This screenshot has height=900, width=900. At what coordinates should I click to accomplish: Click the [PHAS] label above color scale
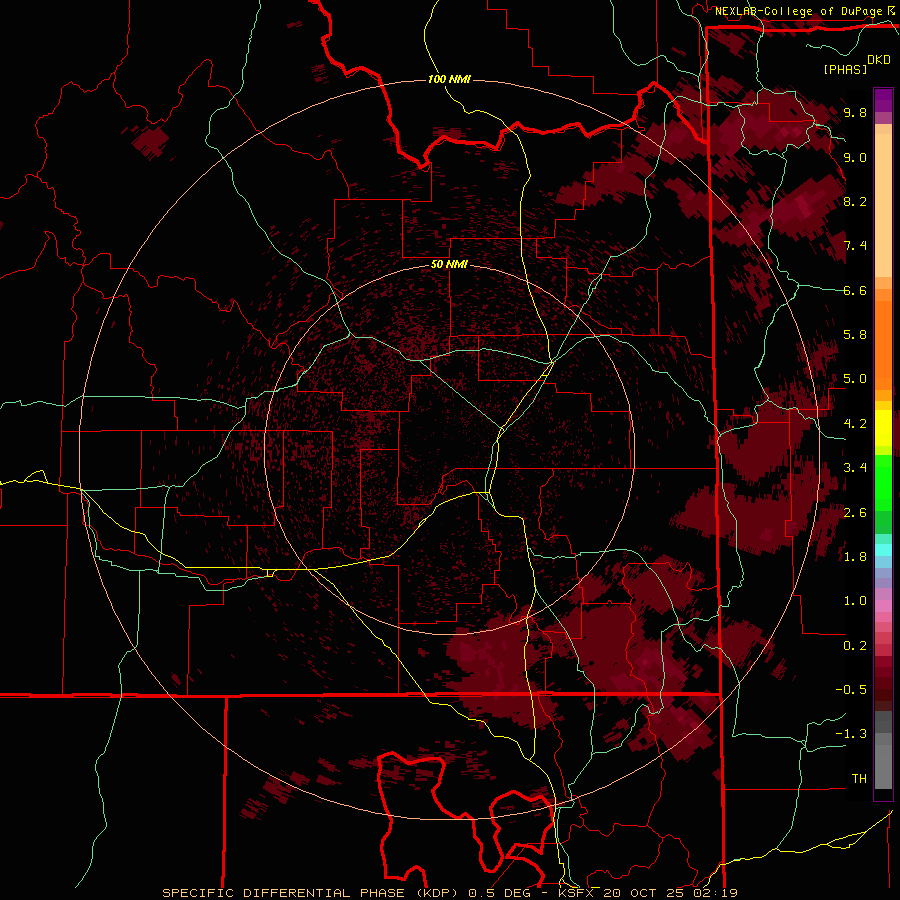pyautogui.click(x=845, y=69)
